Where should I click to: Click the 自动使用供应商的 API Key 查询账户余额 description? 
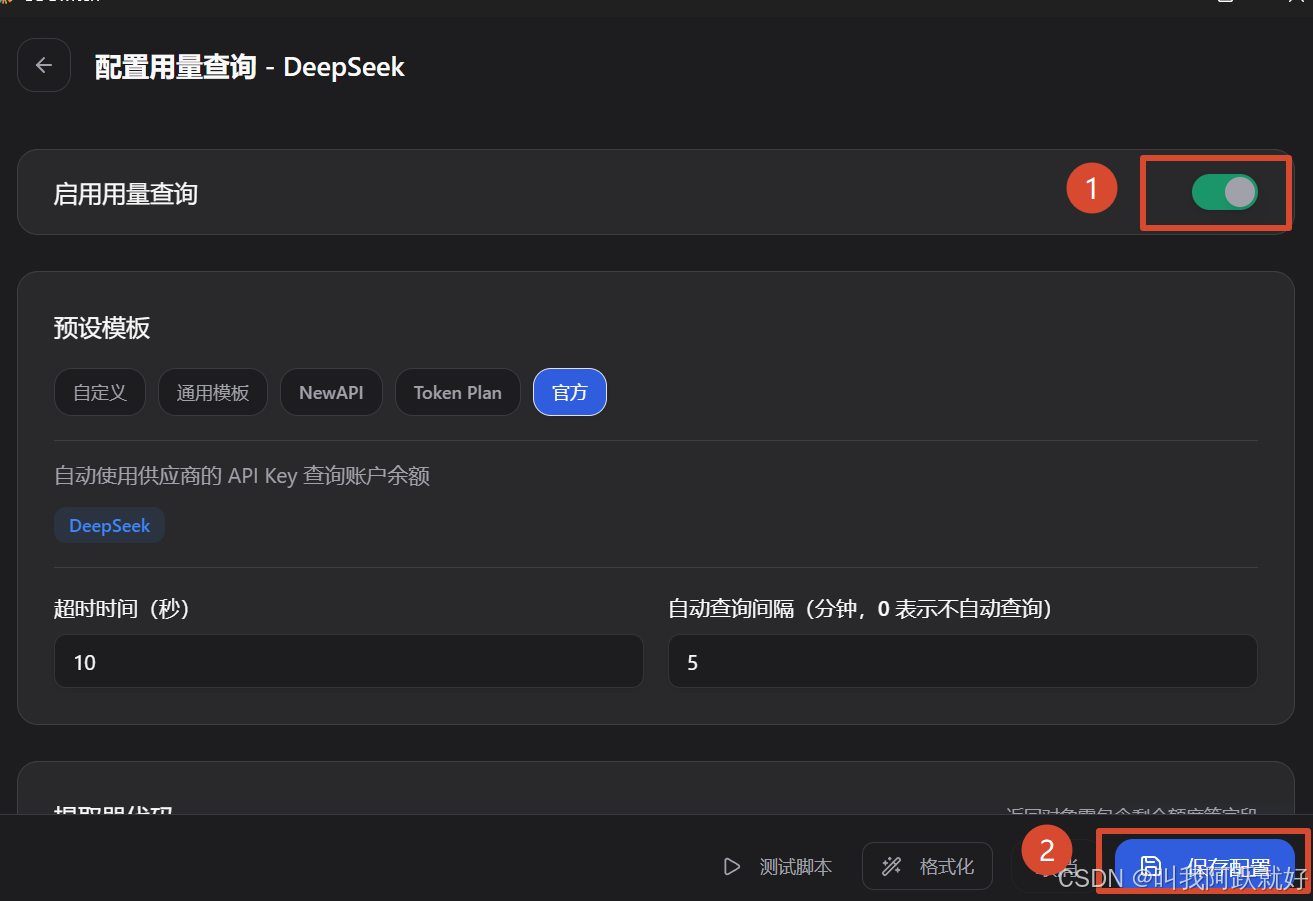pos(242,476)
